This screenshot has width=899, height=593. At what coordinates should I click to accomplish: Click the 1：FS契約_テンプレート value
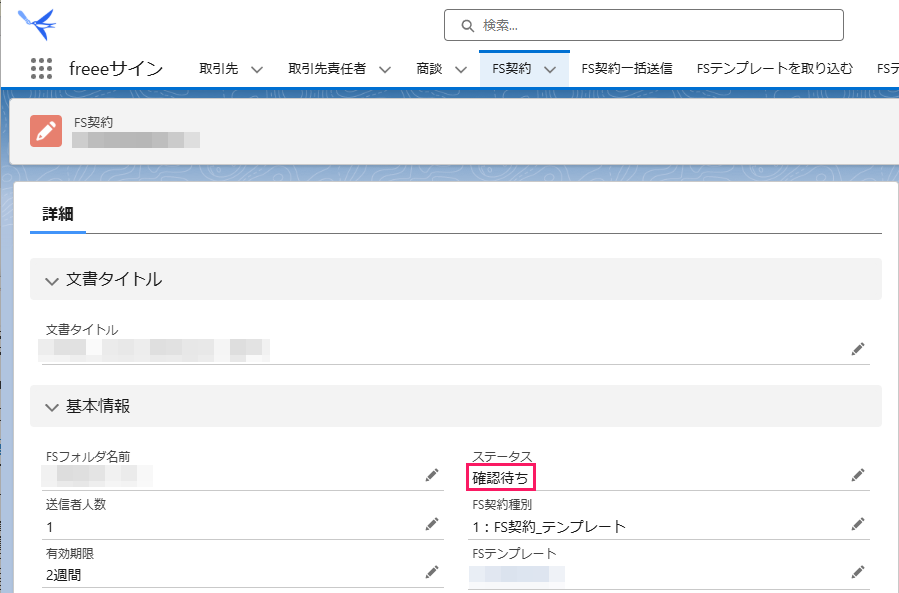[549, 526]
